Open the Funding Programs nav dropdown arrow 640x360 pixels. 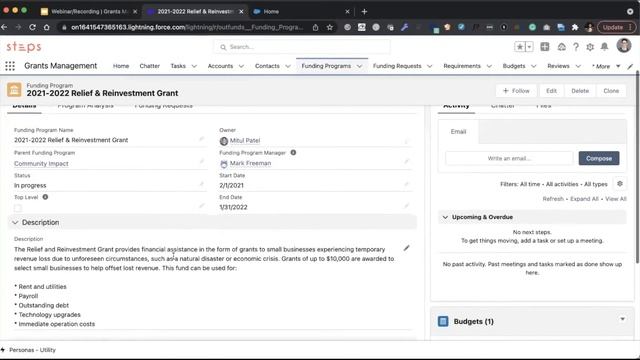pyautogui.click(x=359, y=66)
